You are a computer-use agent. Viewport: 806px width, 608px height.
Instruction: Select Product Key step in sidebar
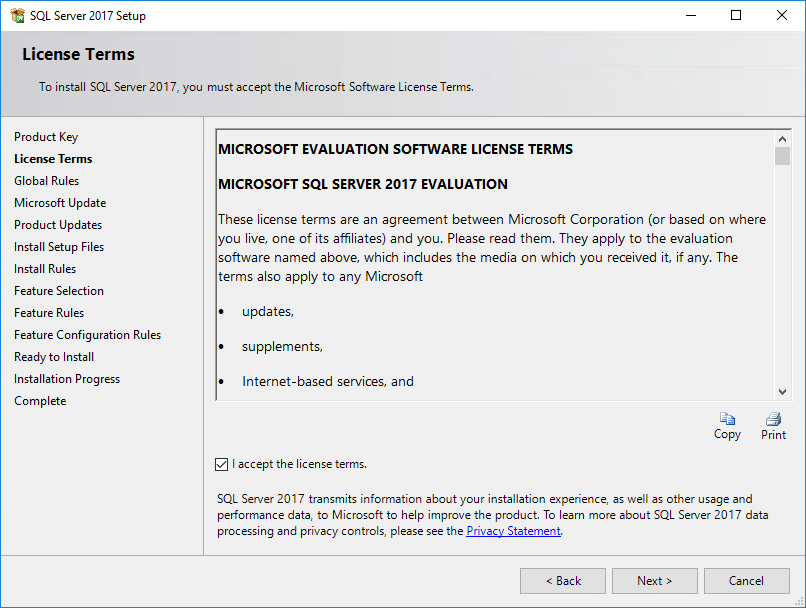(46, 137)
